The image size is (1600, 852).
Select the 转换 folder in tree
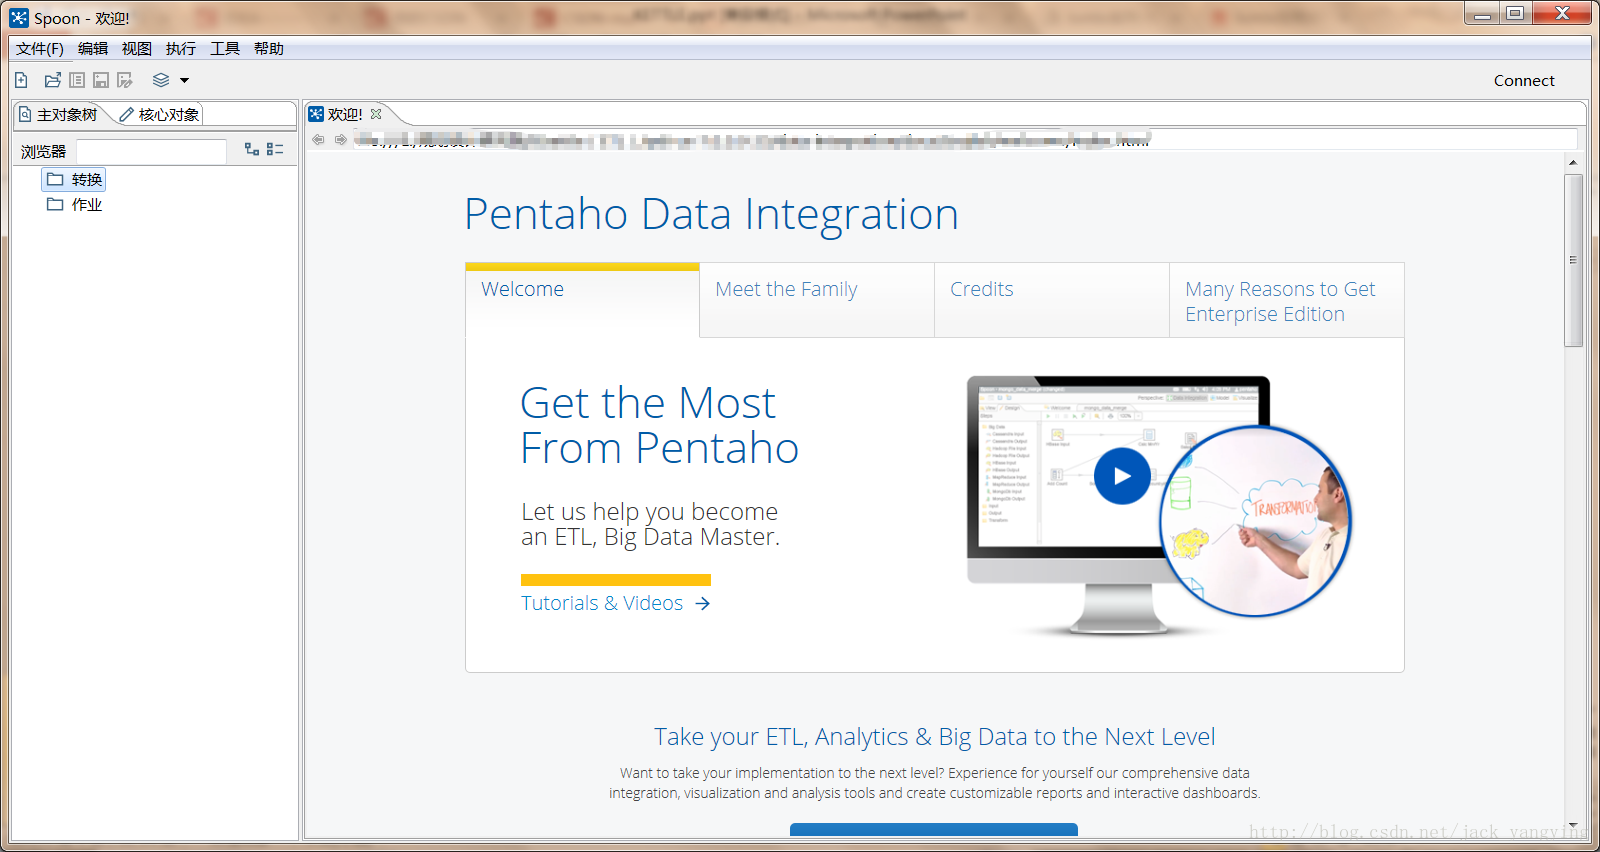coord(75,180)
